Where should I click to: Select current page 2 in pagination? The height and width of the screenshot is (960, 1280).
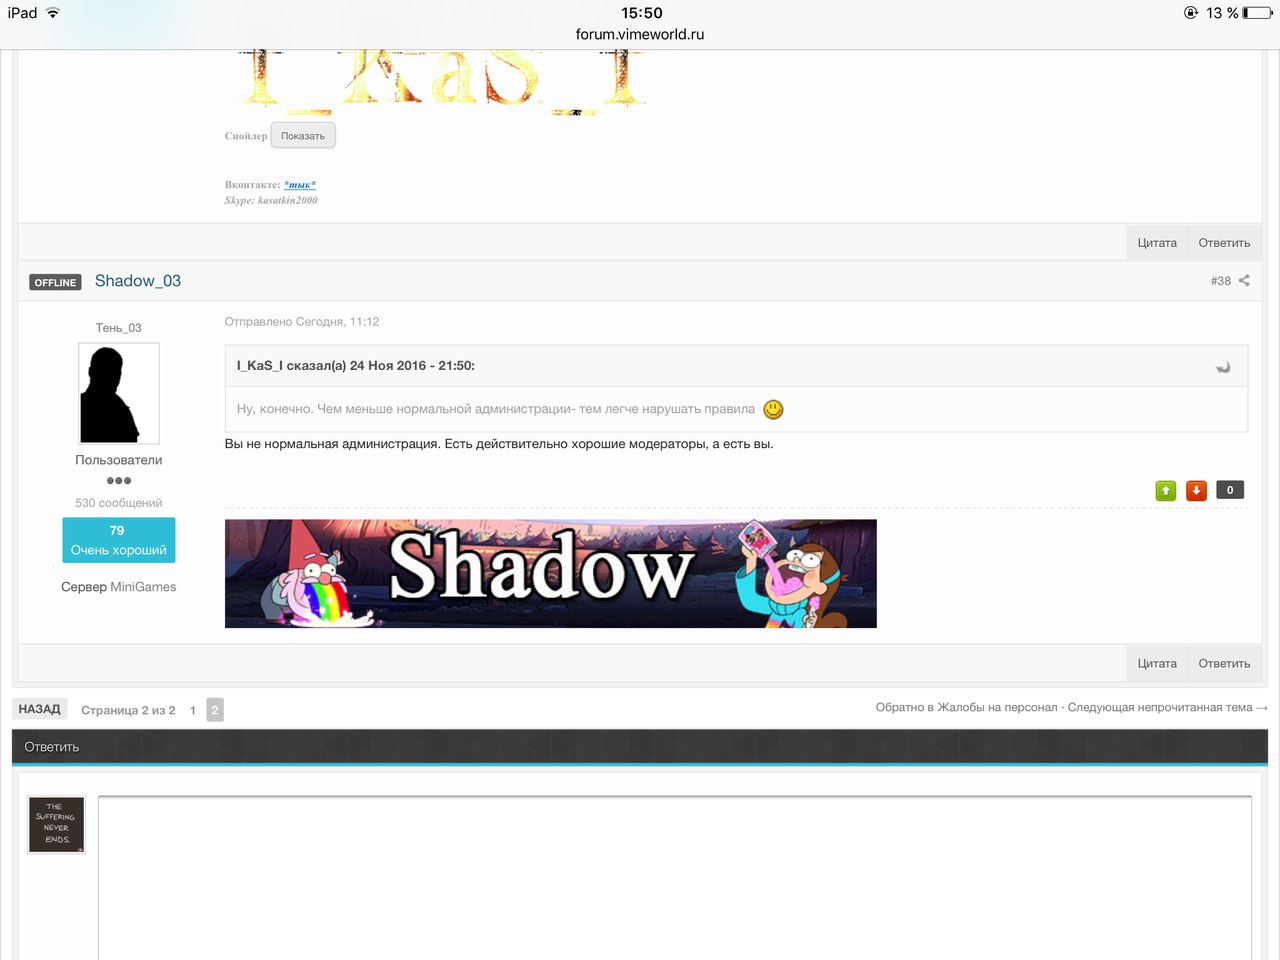click(215, 710)
